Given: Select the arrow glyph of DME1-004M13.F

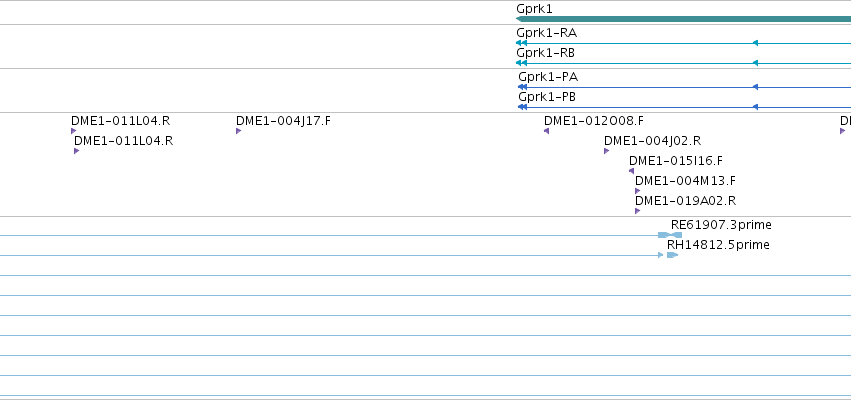Looking at the screenshot, I should click(x=637, y=191).
